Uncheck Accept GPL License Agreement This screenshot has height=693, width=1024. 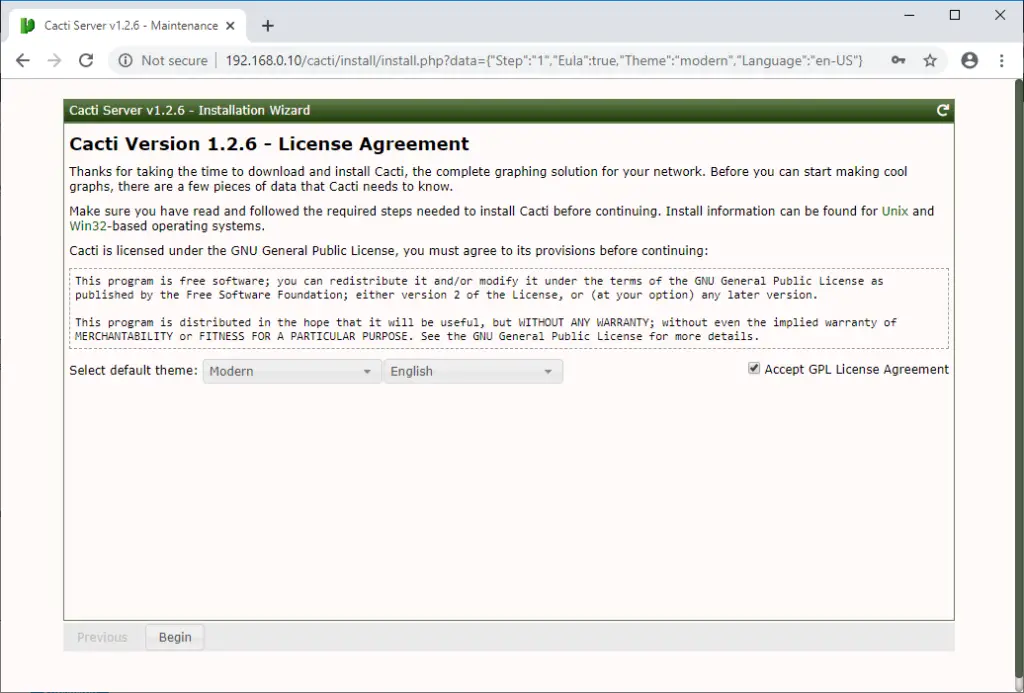(x=753, y=368)
